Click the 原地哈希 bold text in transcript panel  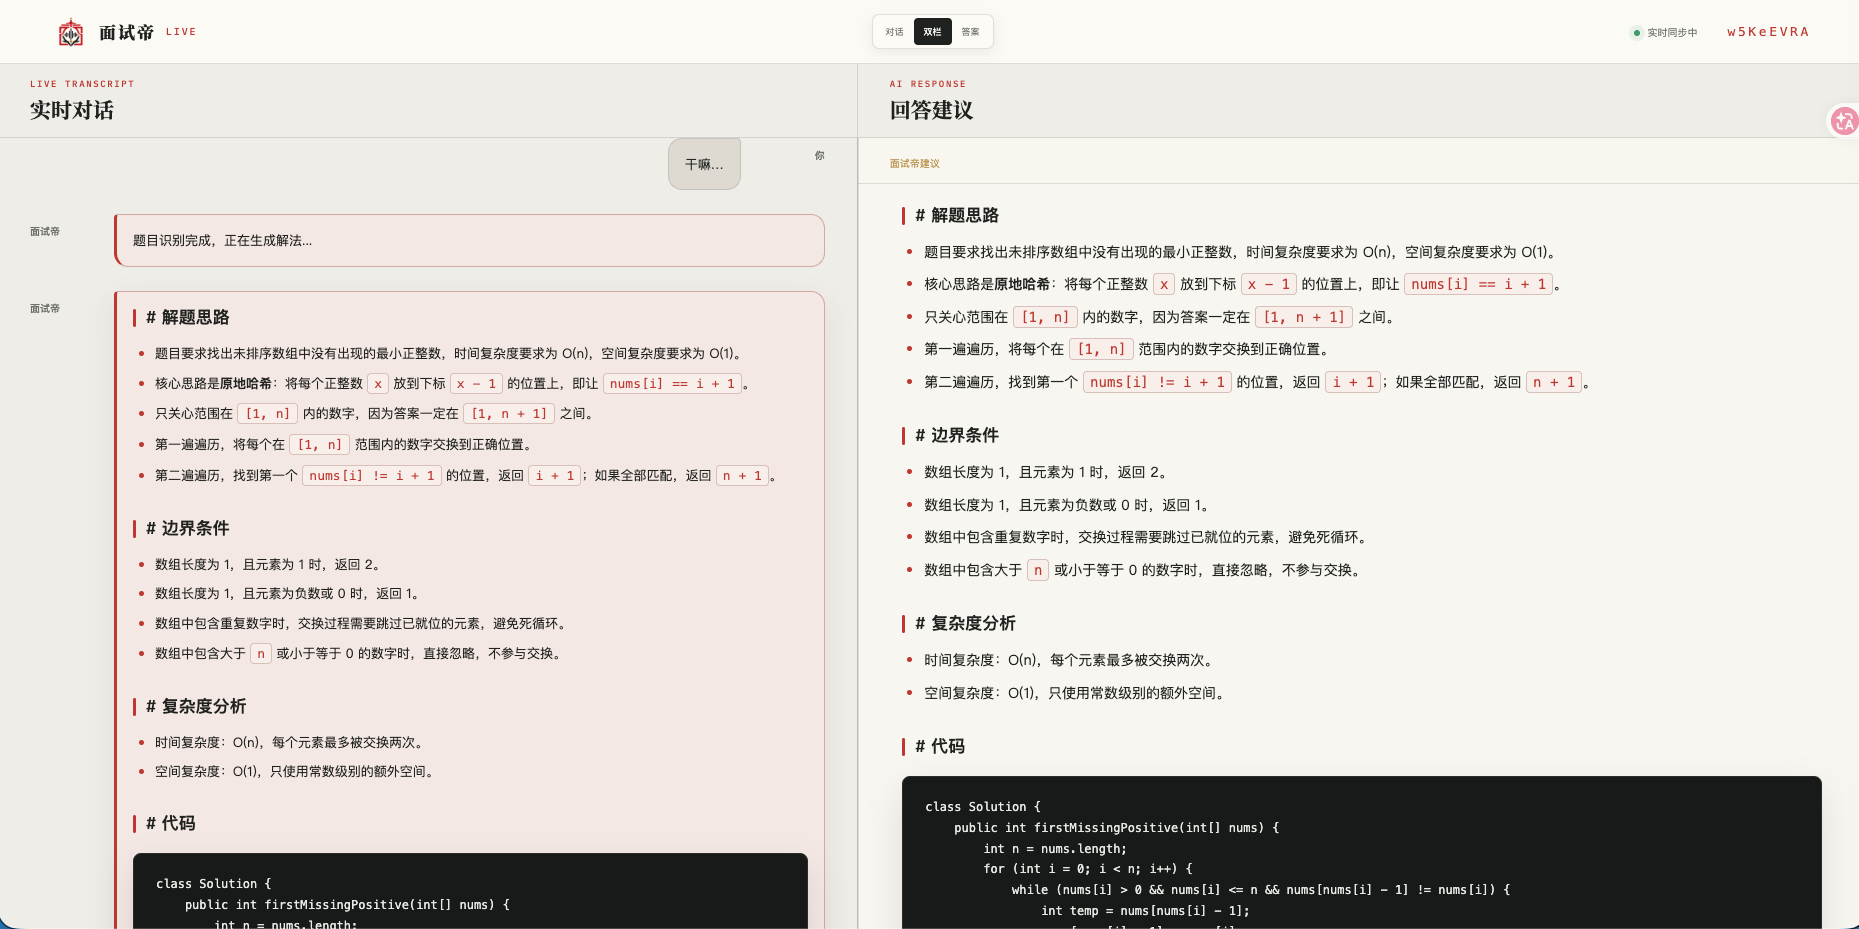pos(246,383)
